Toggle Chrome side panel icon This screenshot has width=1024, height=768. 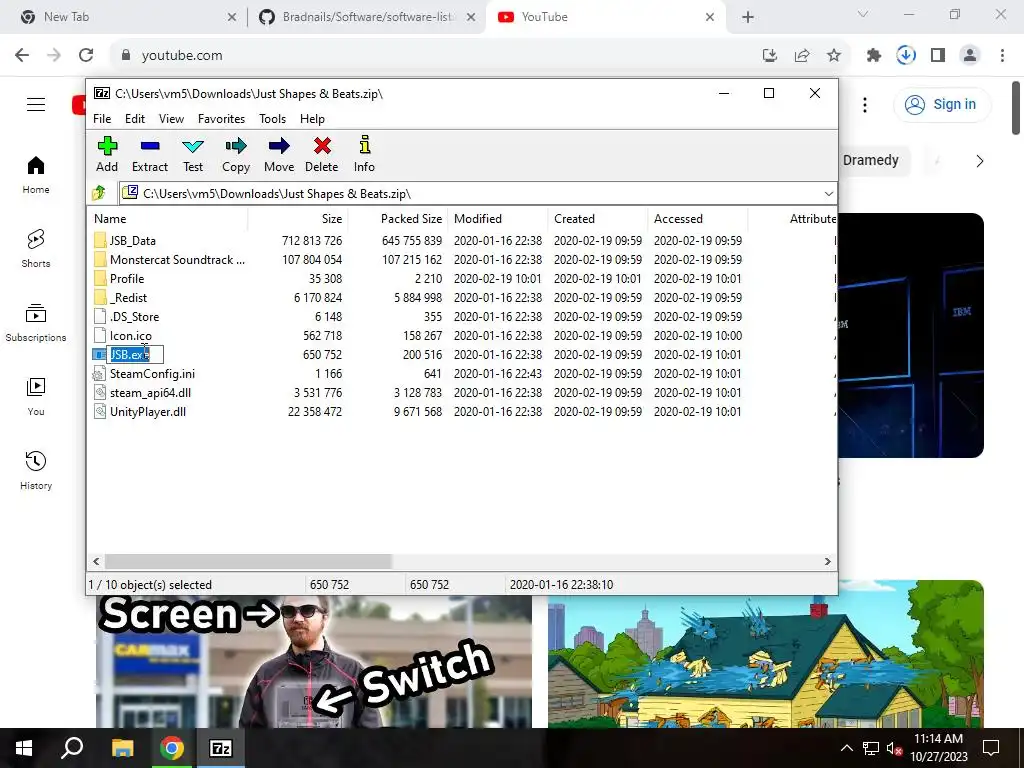click(938, 56)
